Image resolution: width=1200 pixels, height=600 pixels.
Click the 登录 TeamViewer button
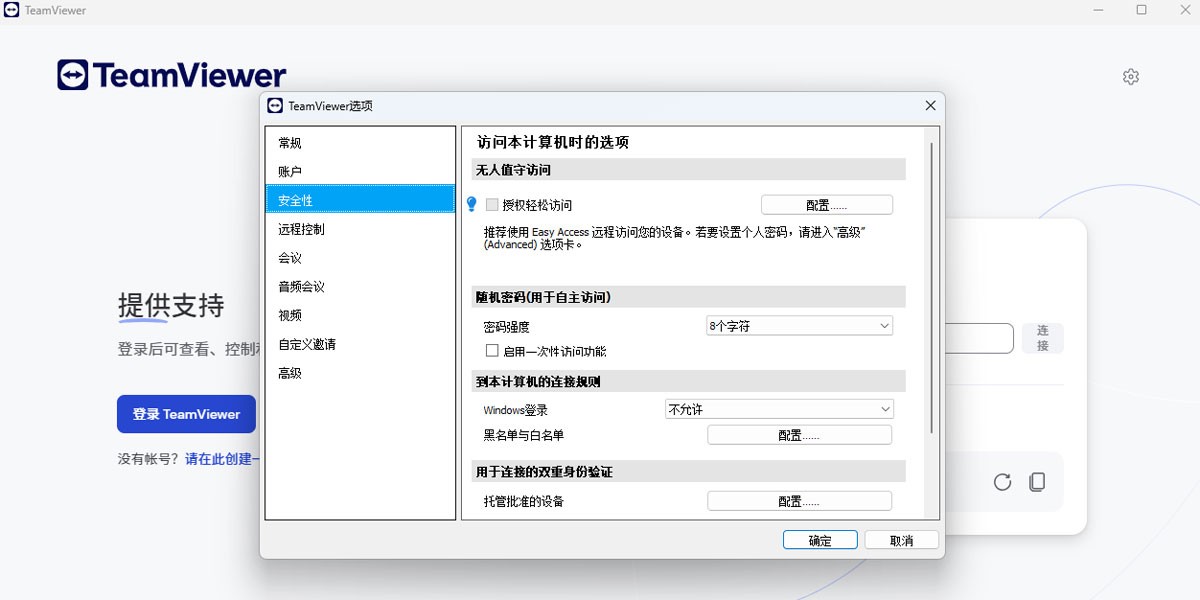(x=186, y=413)
